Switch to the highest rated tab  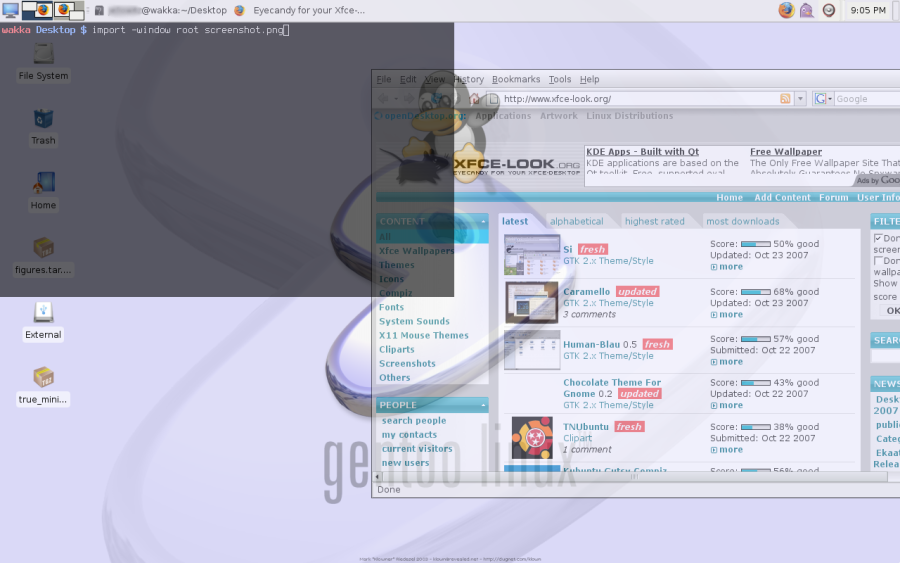pyautogui.click(x=654, y=221)
